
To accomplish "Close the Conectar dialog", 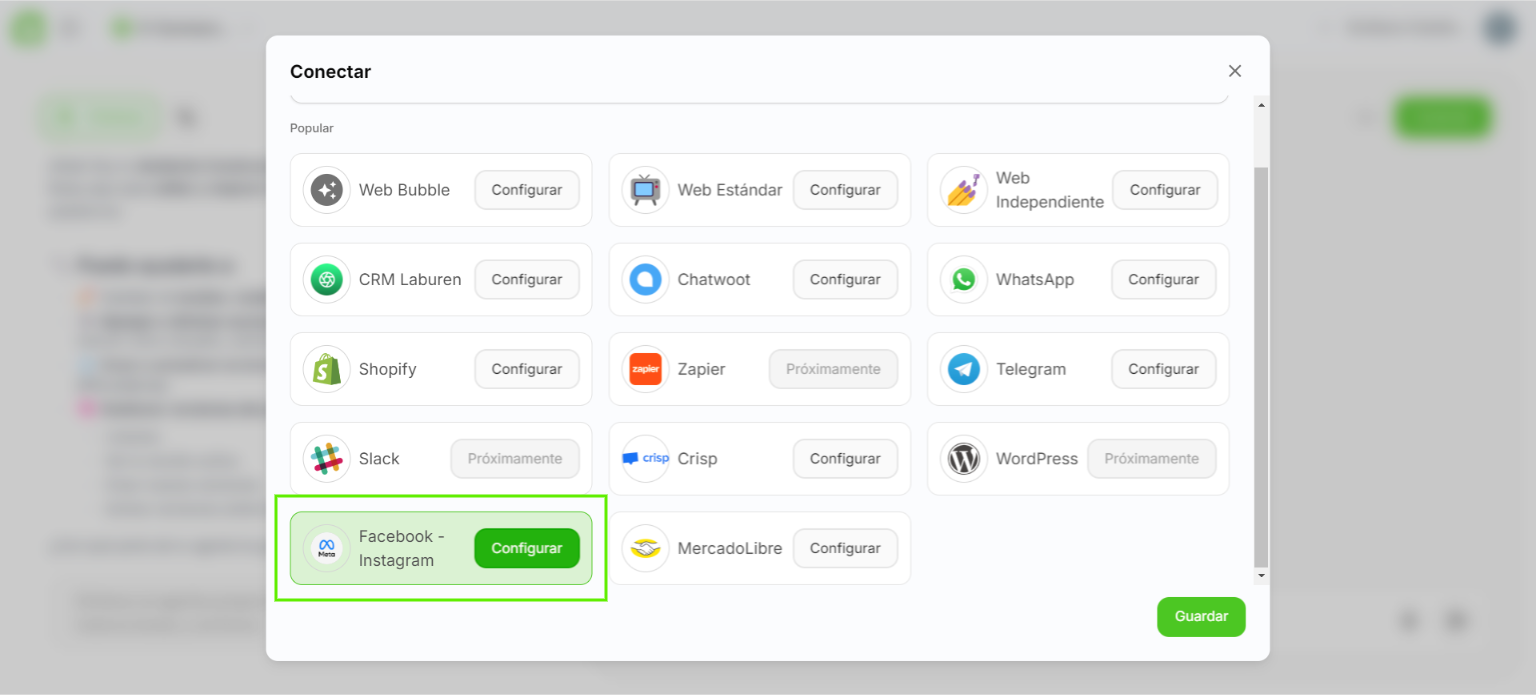I will (x=1235, y=71).
